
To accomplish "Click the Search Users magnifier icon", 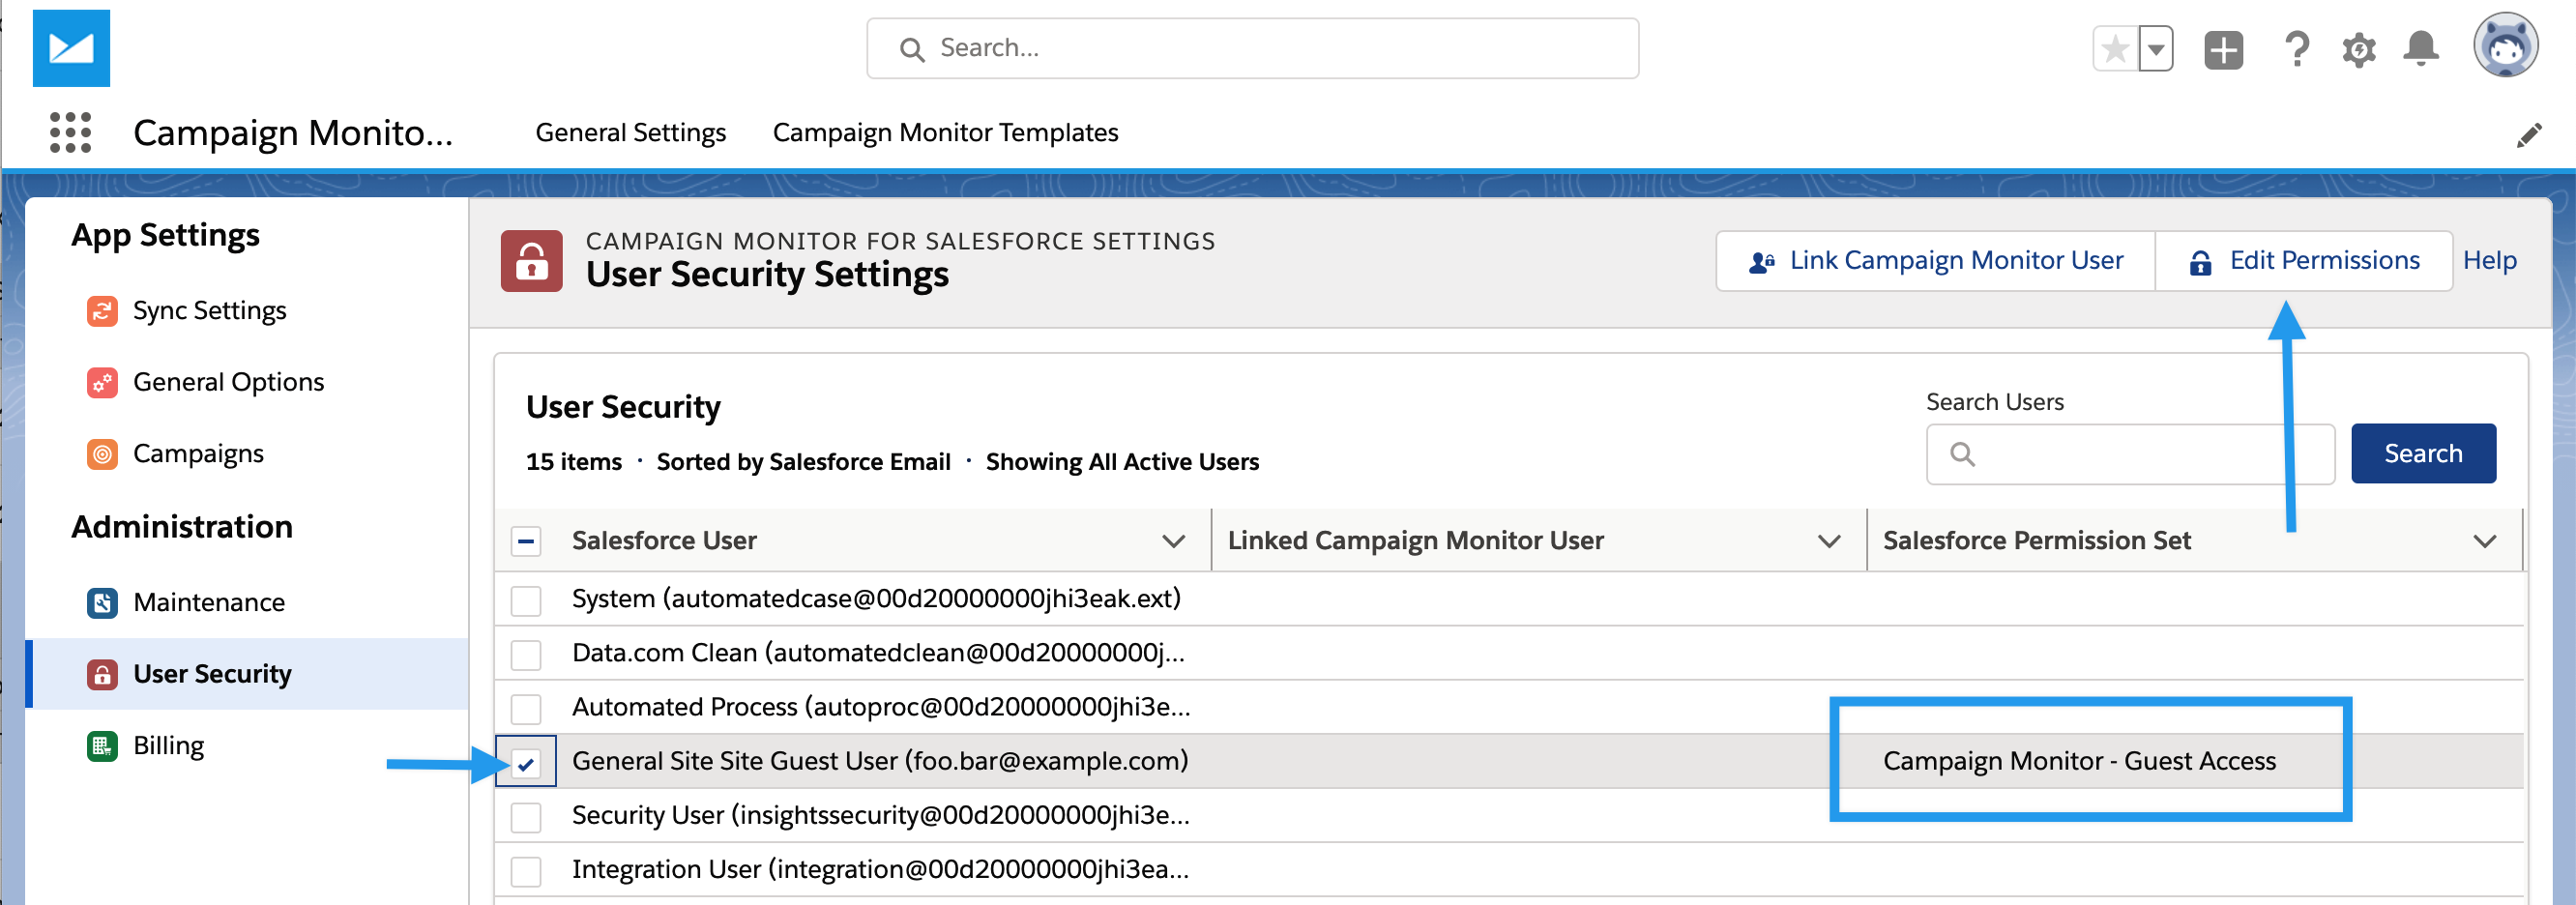I will click(1962, 454).
